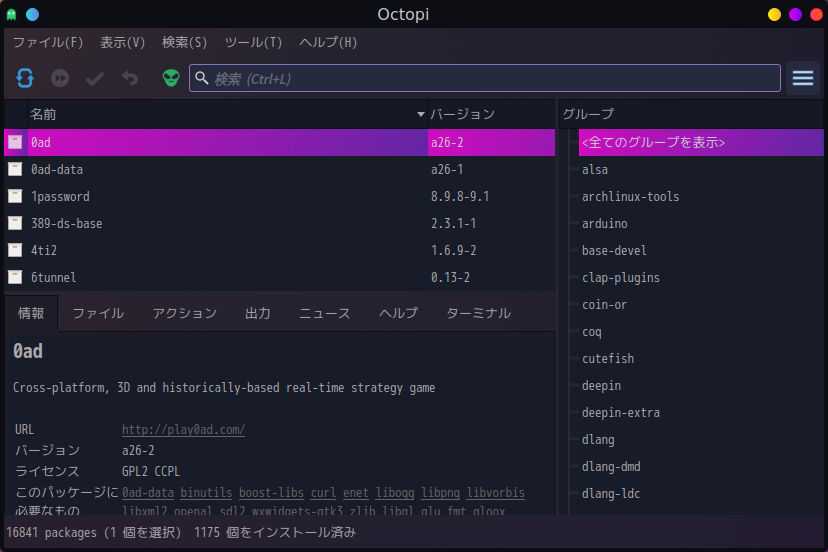
Task: Click the magnifier icon in search box
Action: click(x=202, y=78)
